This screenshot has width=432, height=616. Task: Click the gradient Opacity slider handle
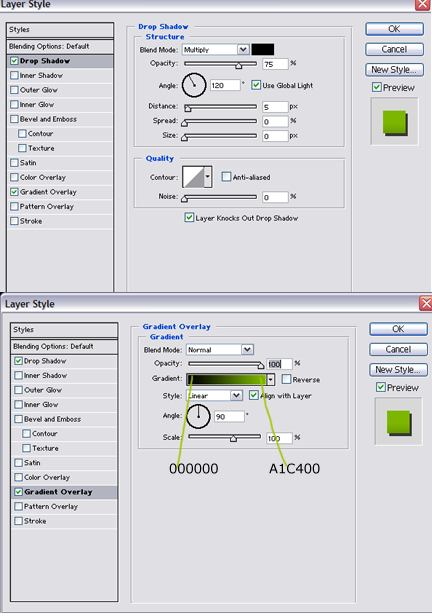pyautogui.click(x=261, y=366)
